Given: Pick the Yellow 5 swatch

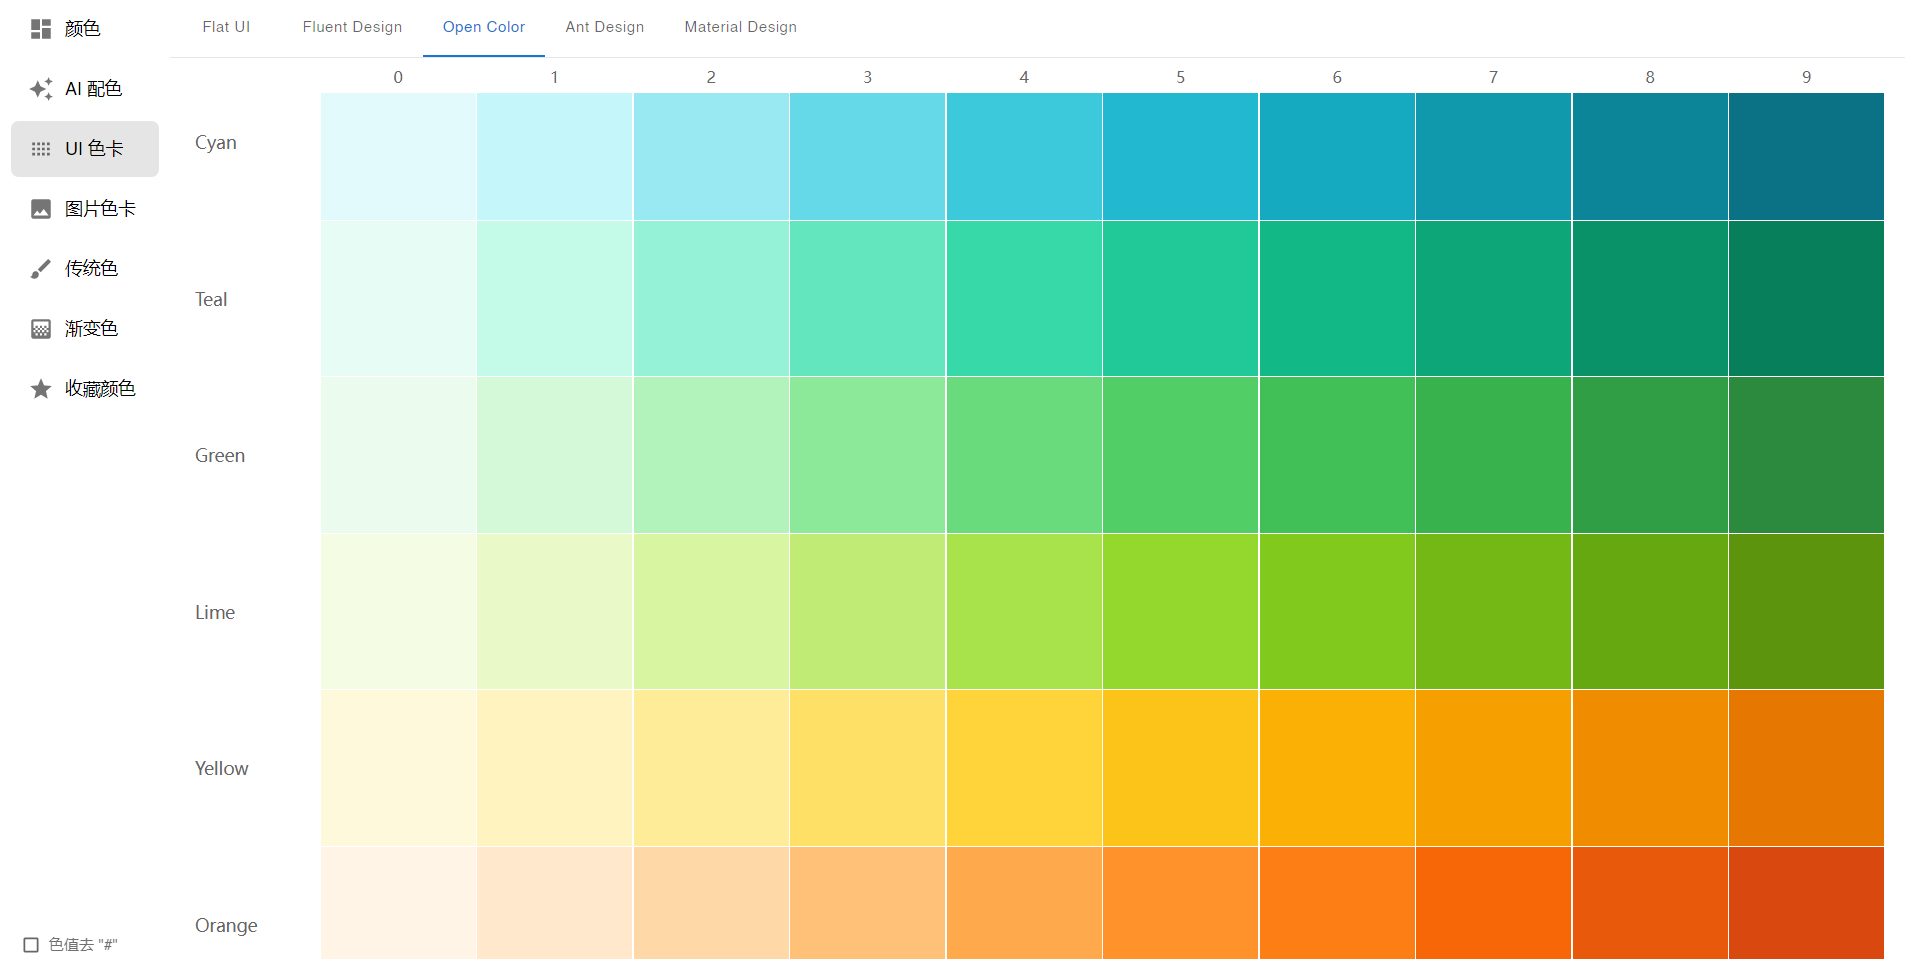Looking at the screenshot, I should click(x=1180, y=768).
